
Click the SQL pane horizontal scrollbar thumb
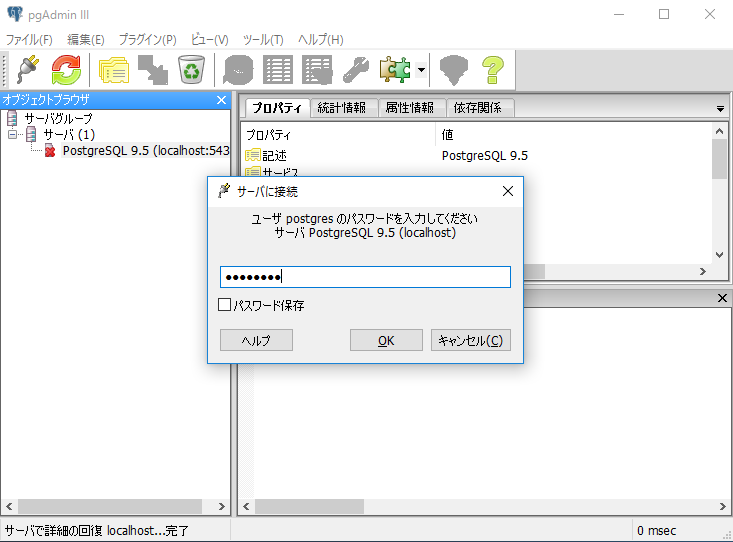coord(309,506)
